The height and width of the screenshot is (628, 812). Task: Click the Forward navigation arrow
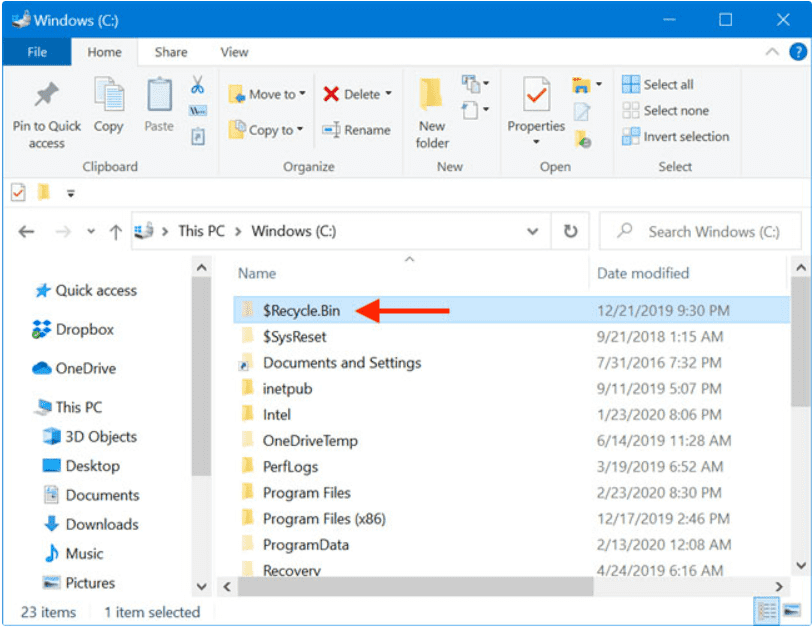pos(63,231)
